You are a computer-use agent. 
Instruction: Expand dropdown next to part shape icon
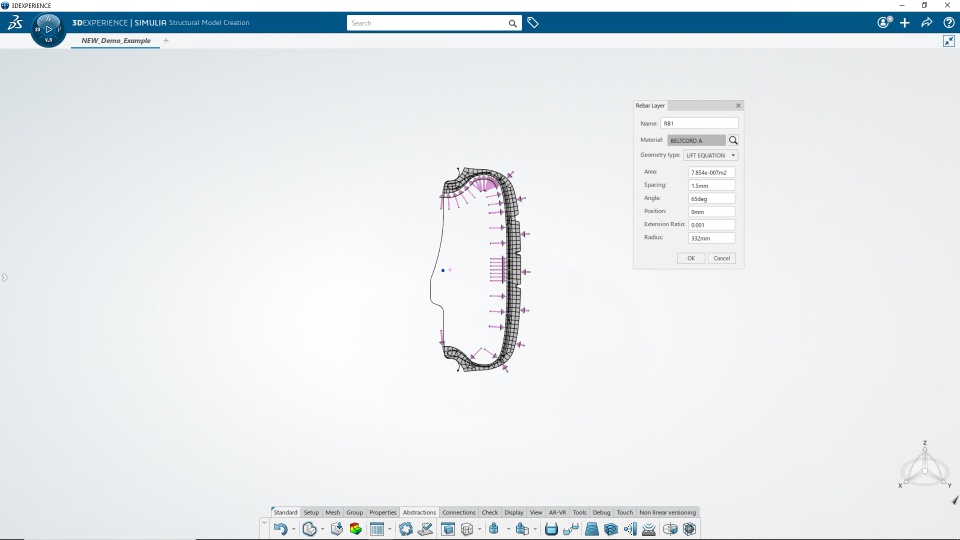point(323,529)
